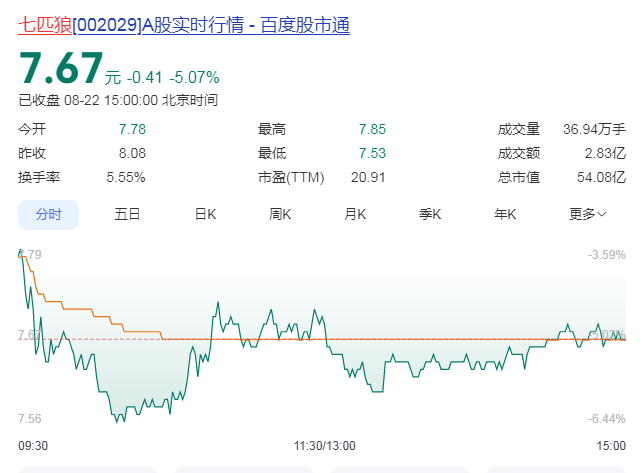Image resolution: width=643 pixels, height=473 pixels.
Task: Click the 11:30/13:00 time axis label
Action: click(324, 446)
